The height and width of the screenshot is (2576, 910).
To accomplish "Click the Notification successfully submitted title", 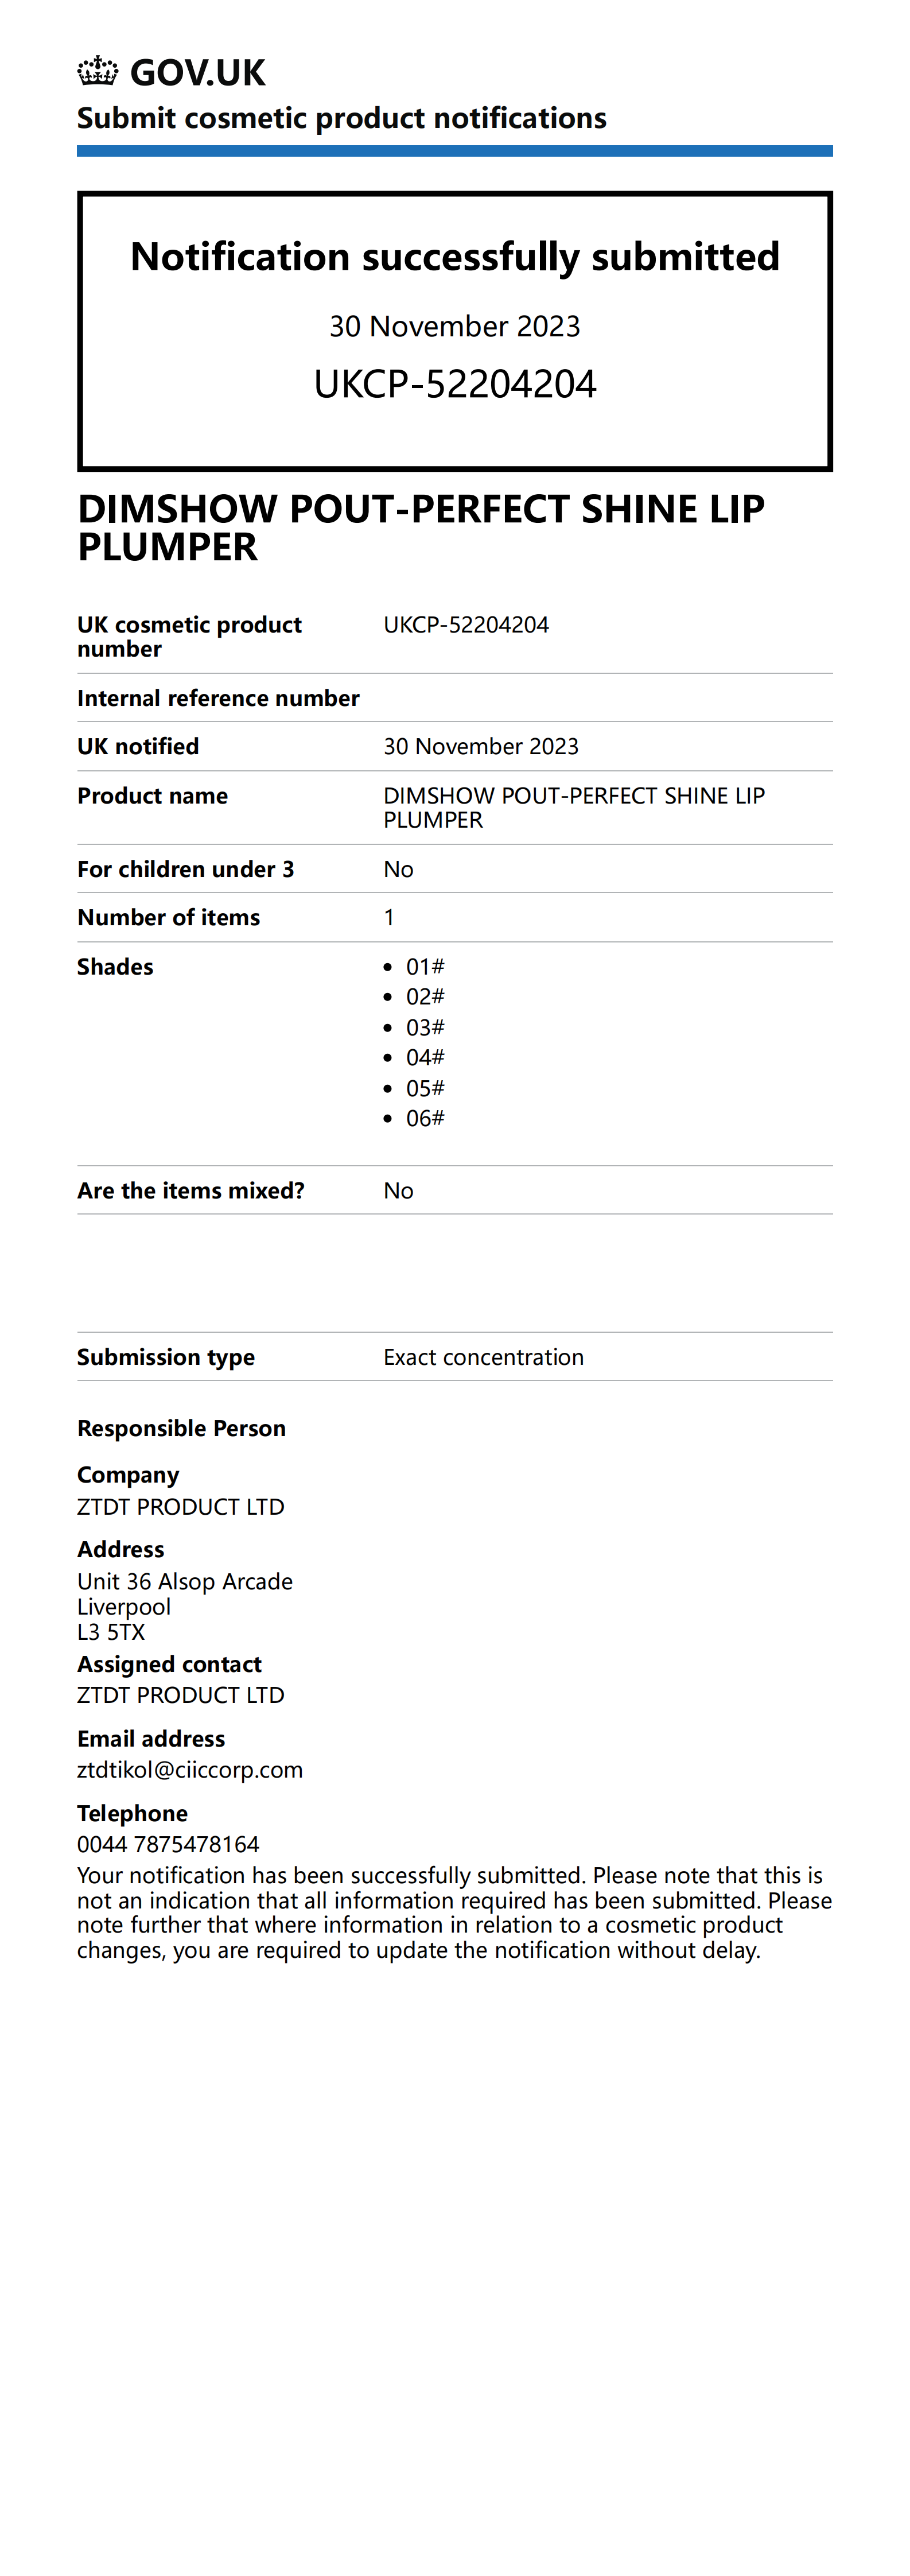I will (455, 257).
